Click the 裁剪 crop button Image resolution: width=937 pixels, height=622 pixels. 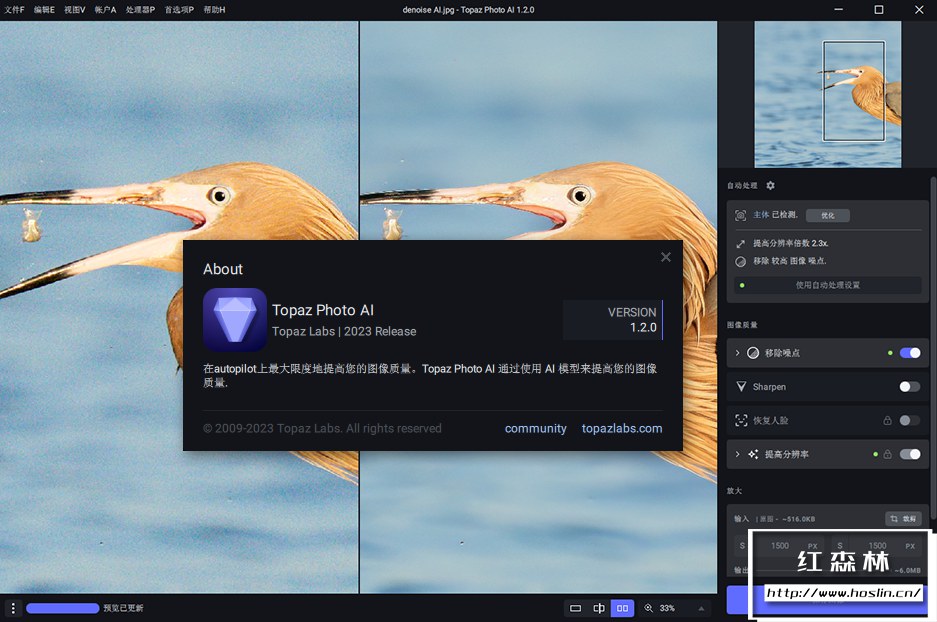click(x=903, y=519)
